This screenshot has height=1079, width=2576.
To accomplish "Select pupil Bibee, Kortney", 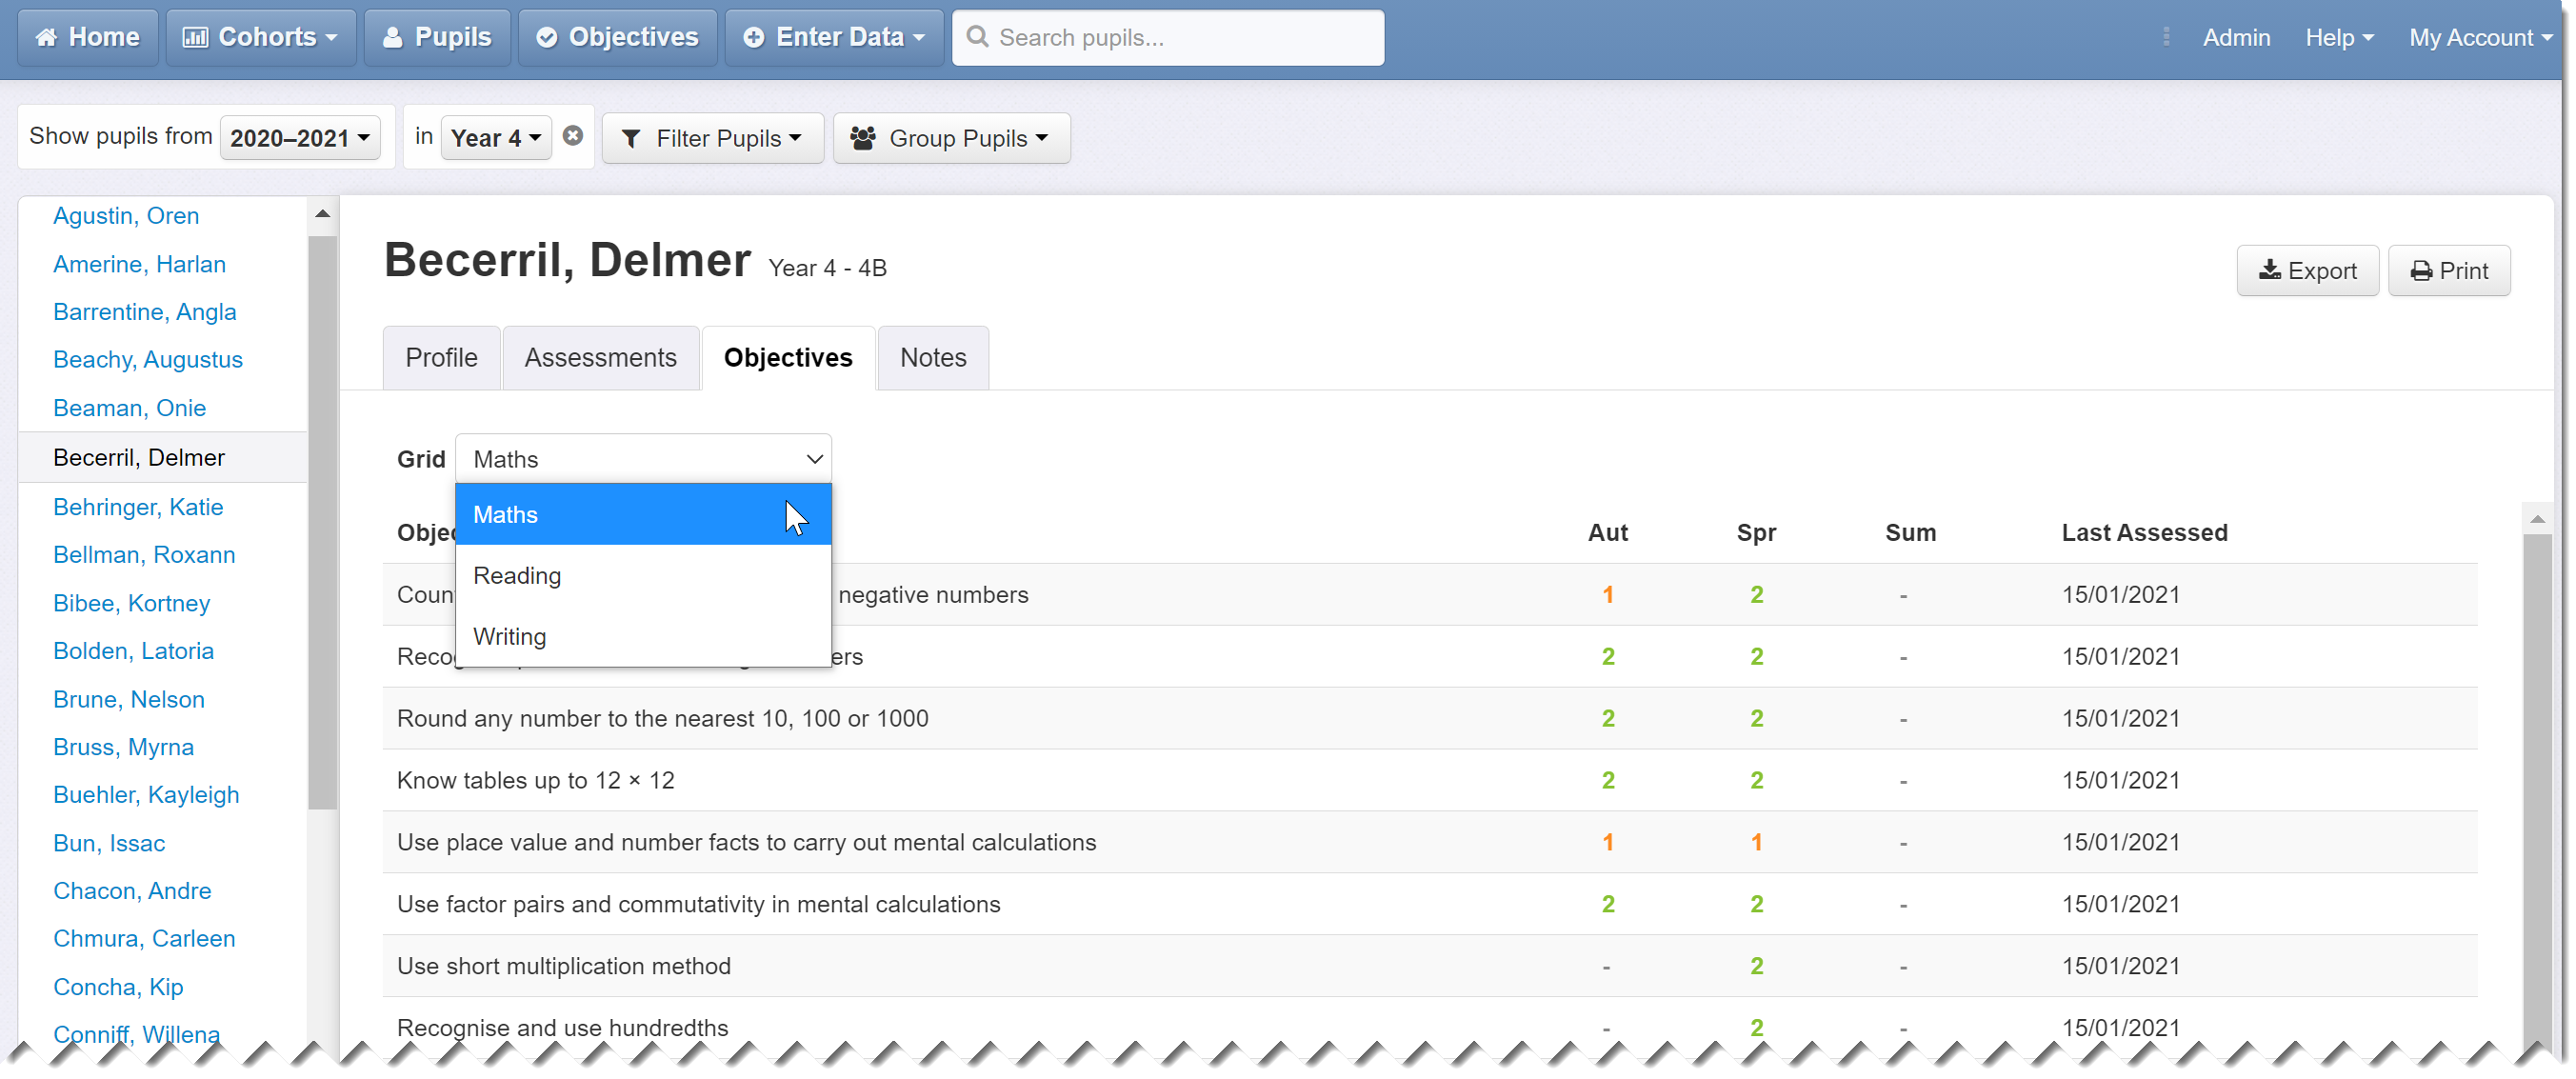I will 131,603.
